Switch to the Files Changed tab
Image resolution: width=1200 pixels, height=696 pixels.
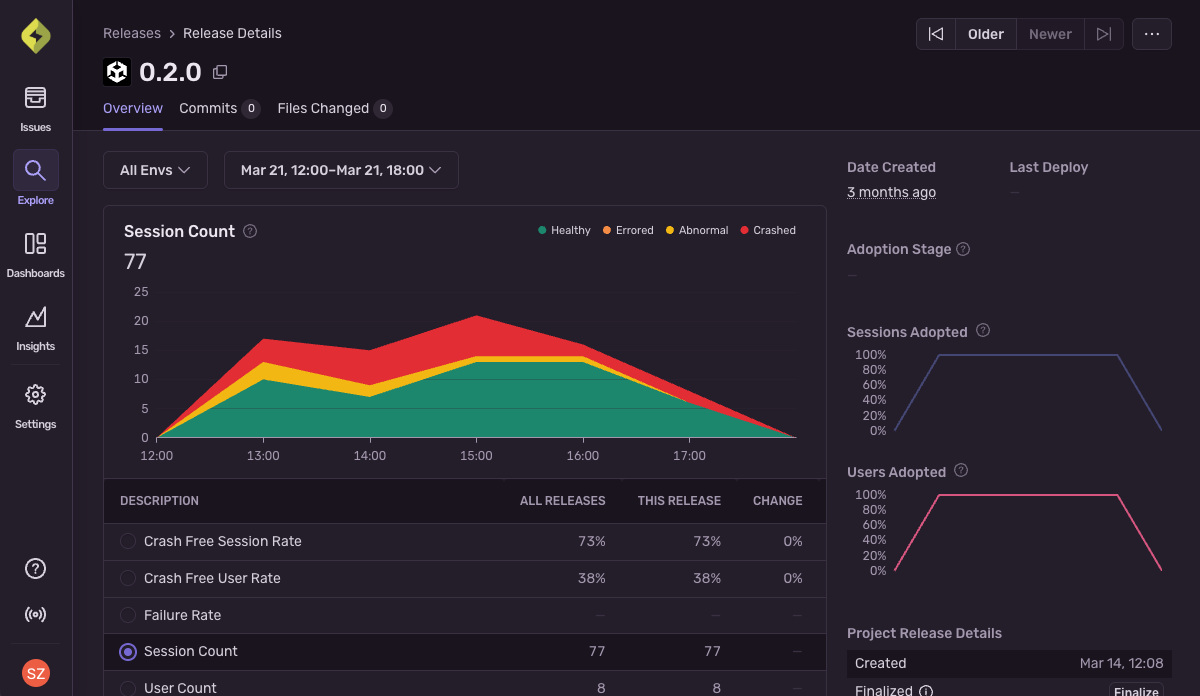pyautogui.click(x=323, y=107)
